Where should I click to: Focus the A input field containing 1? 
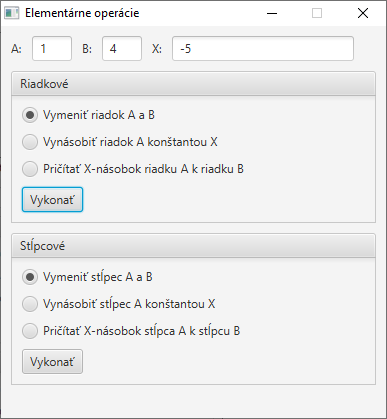52,49
